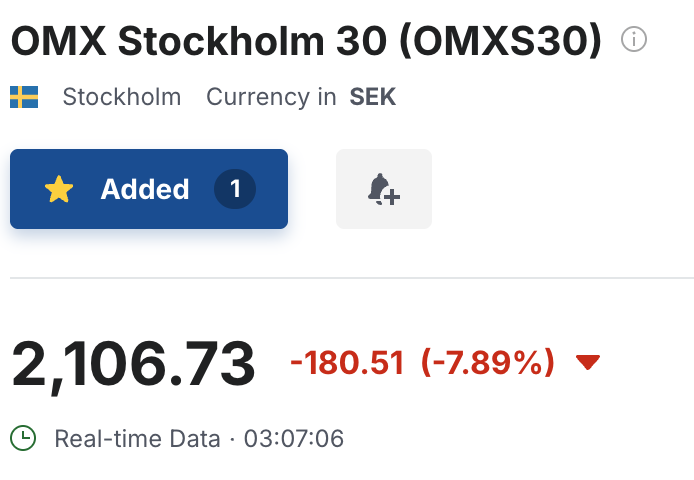The image size is (694, 480).
Task: Click the SEK currency code
Action: (x=373, y=97)
